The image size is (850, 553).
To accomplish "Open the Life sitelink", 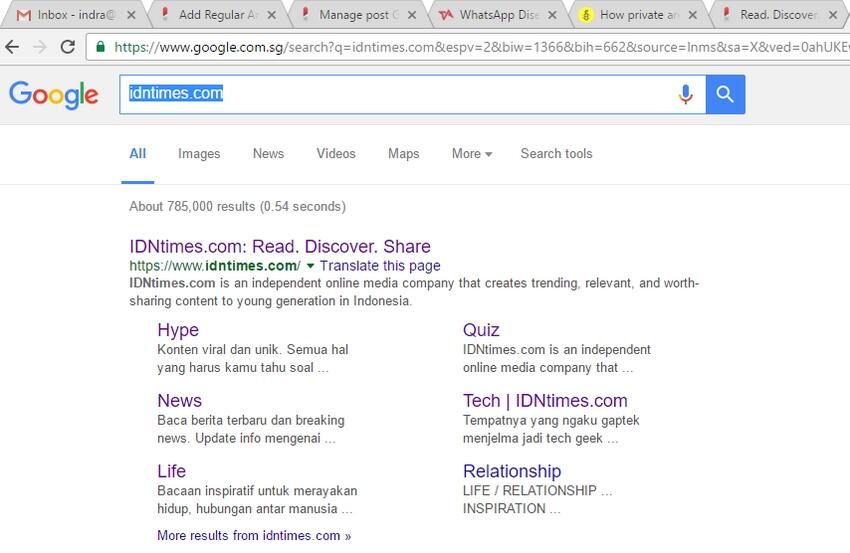I will pyautogui.click(x=171, y=471).
